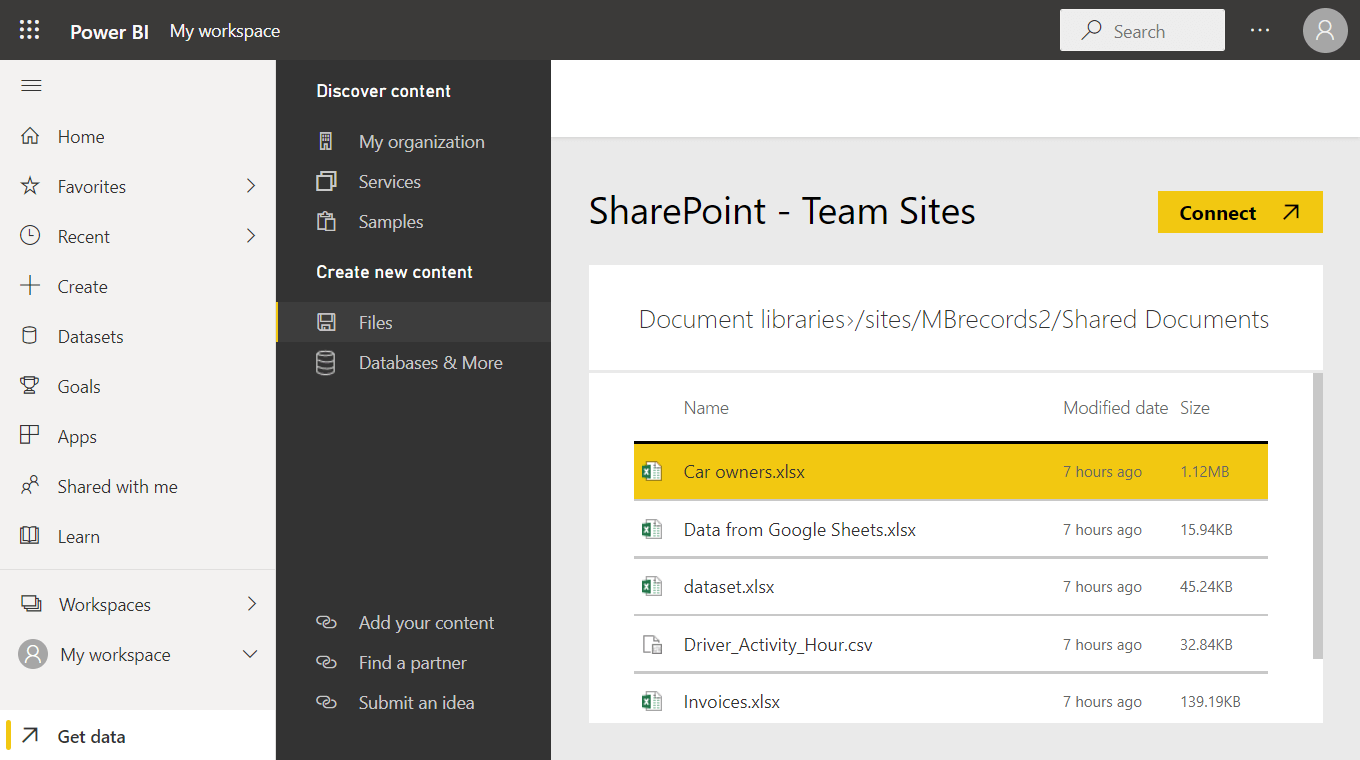The image size is (1360, 760).
Task: Click the Learn book icon
Action: [30, 536]
